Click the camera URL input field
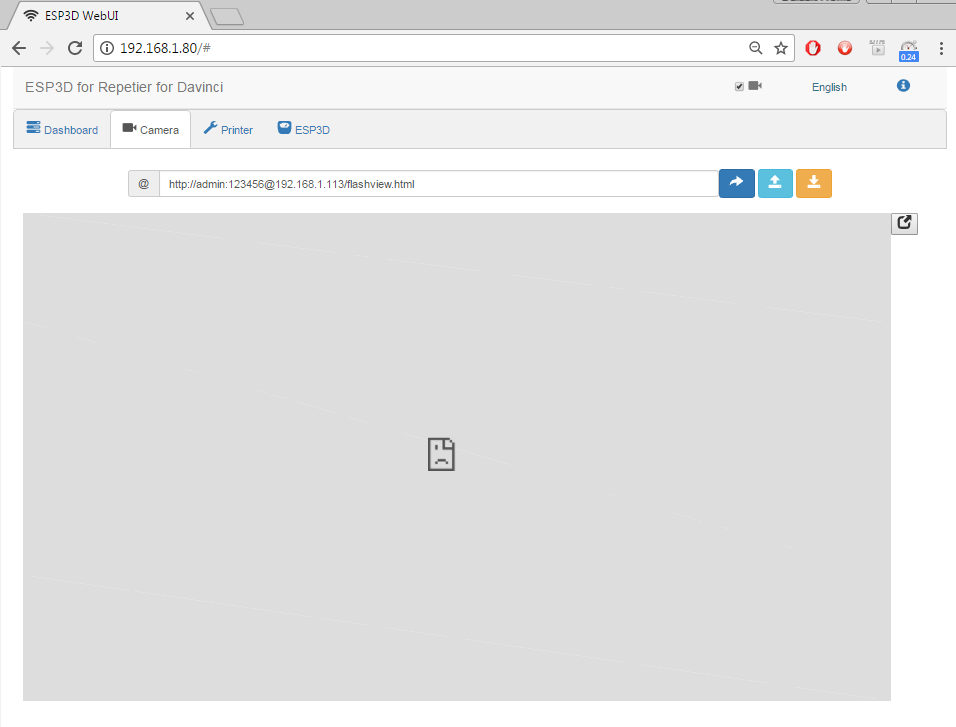Viewport: 956px width, 727px height. (x=438, y=184)
